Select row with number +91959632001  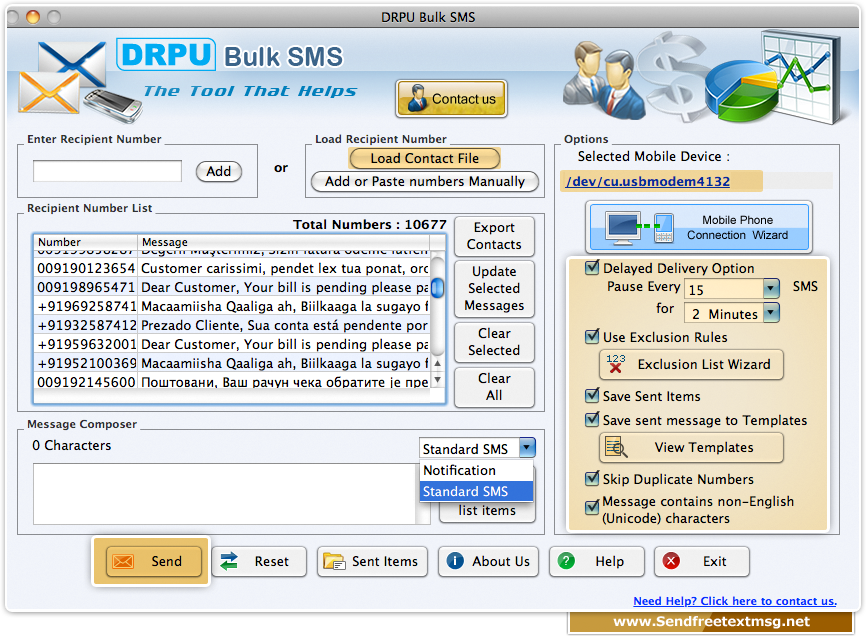(232, 344)
